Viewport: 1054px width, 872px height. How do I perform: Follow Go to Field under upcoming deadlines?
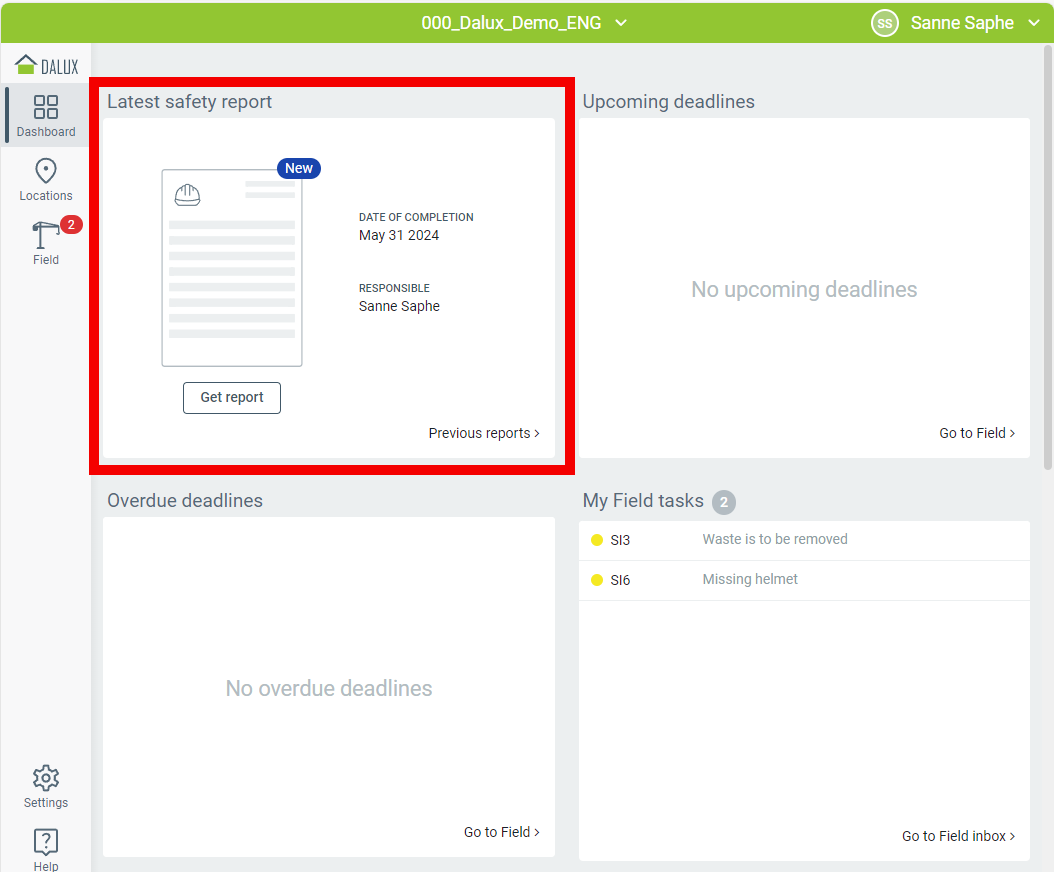pos(977,433)
